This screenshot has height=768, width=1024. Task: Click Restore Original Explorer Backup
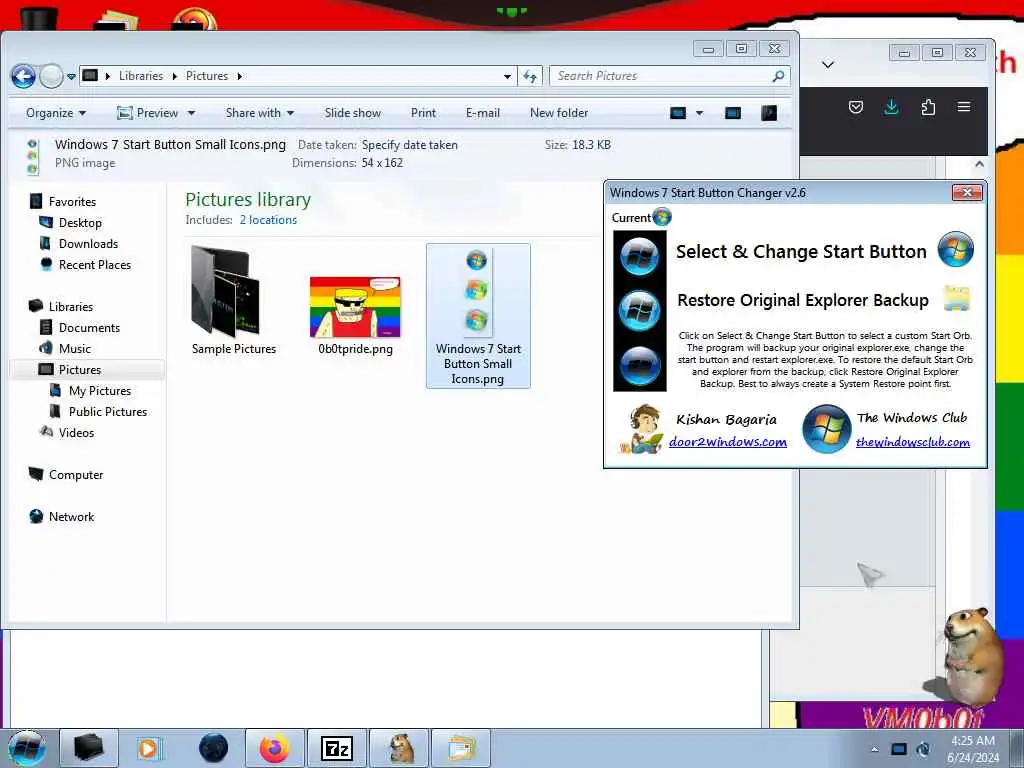pyautogui.click(x=803, y=300)
